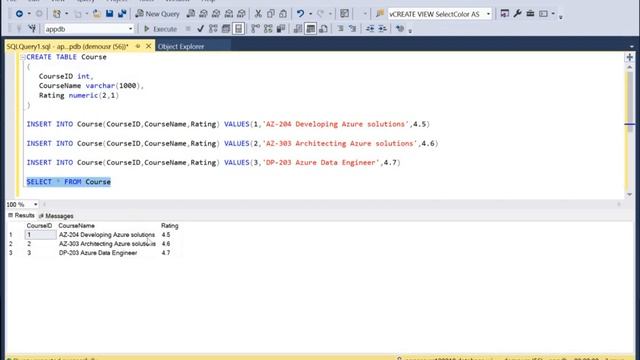Select Results to Grid icon
Screen dimensions: 640x360
(311, 29)
